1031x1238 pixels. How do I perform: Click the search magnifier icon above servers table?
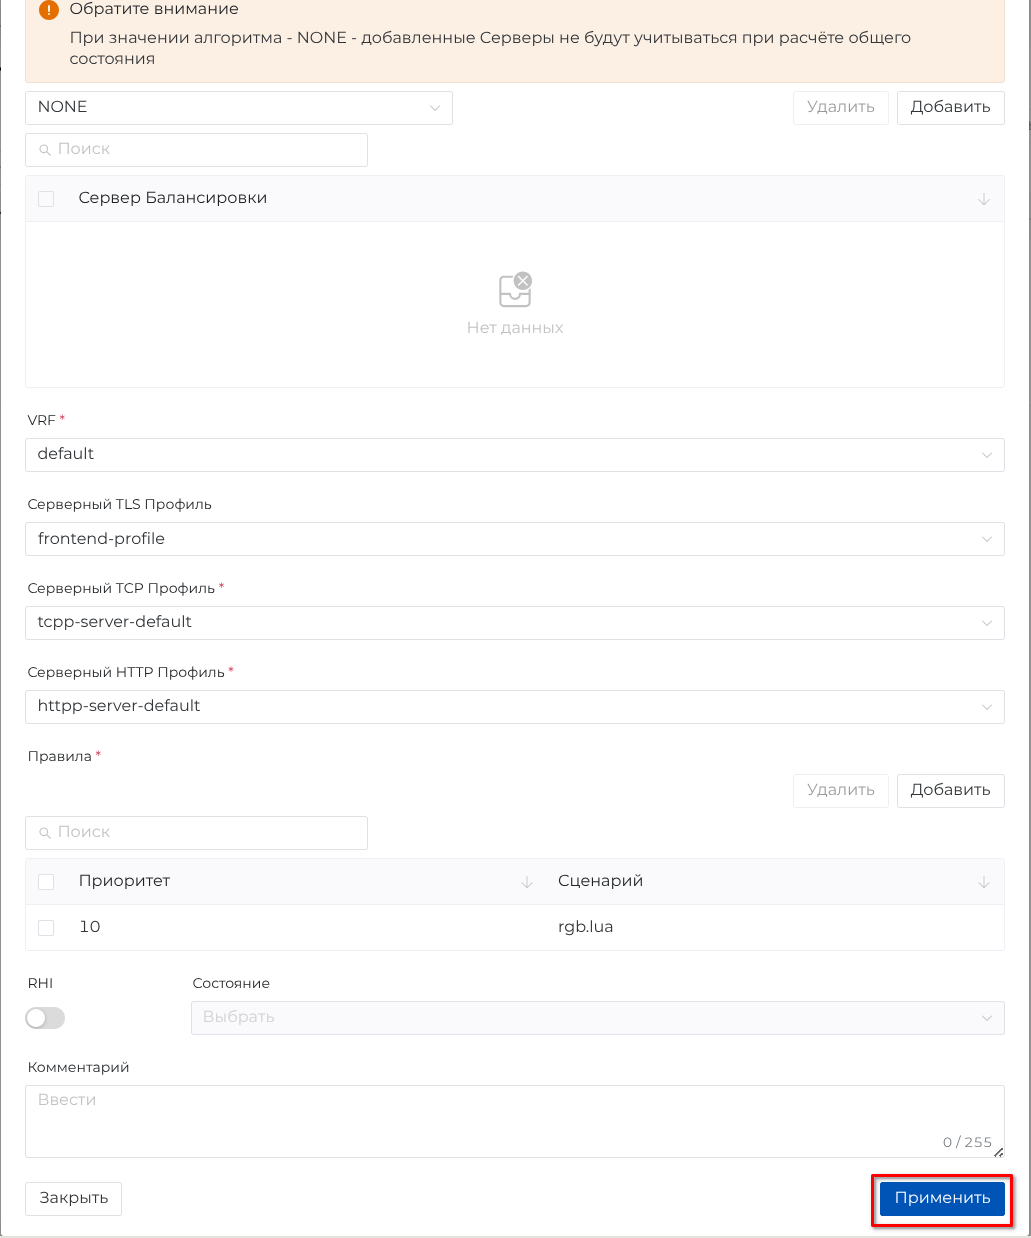click(x=45, y=150)
